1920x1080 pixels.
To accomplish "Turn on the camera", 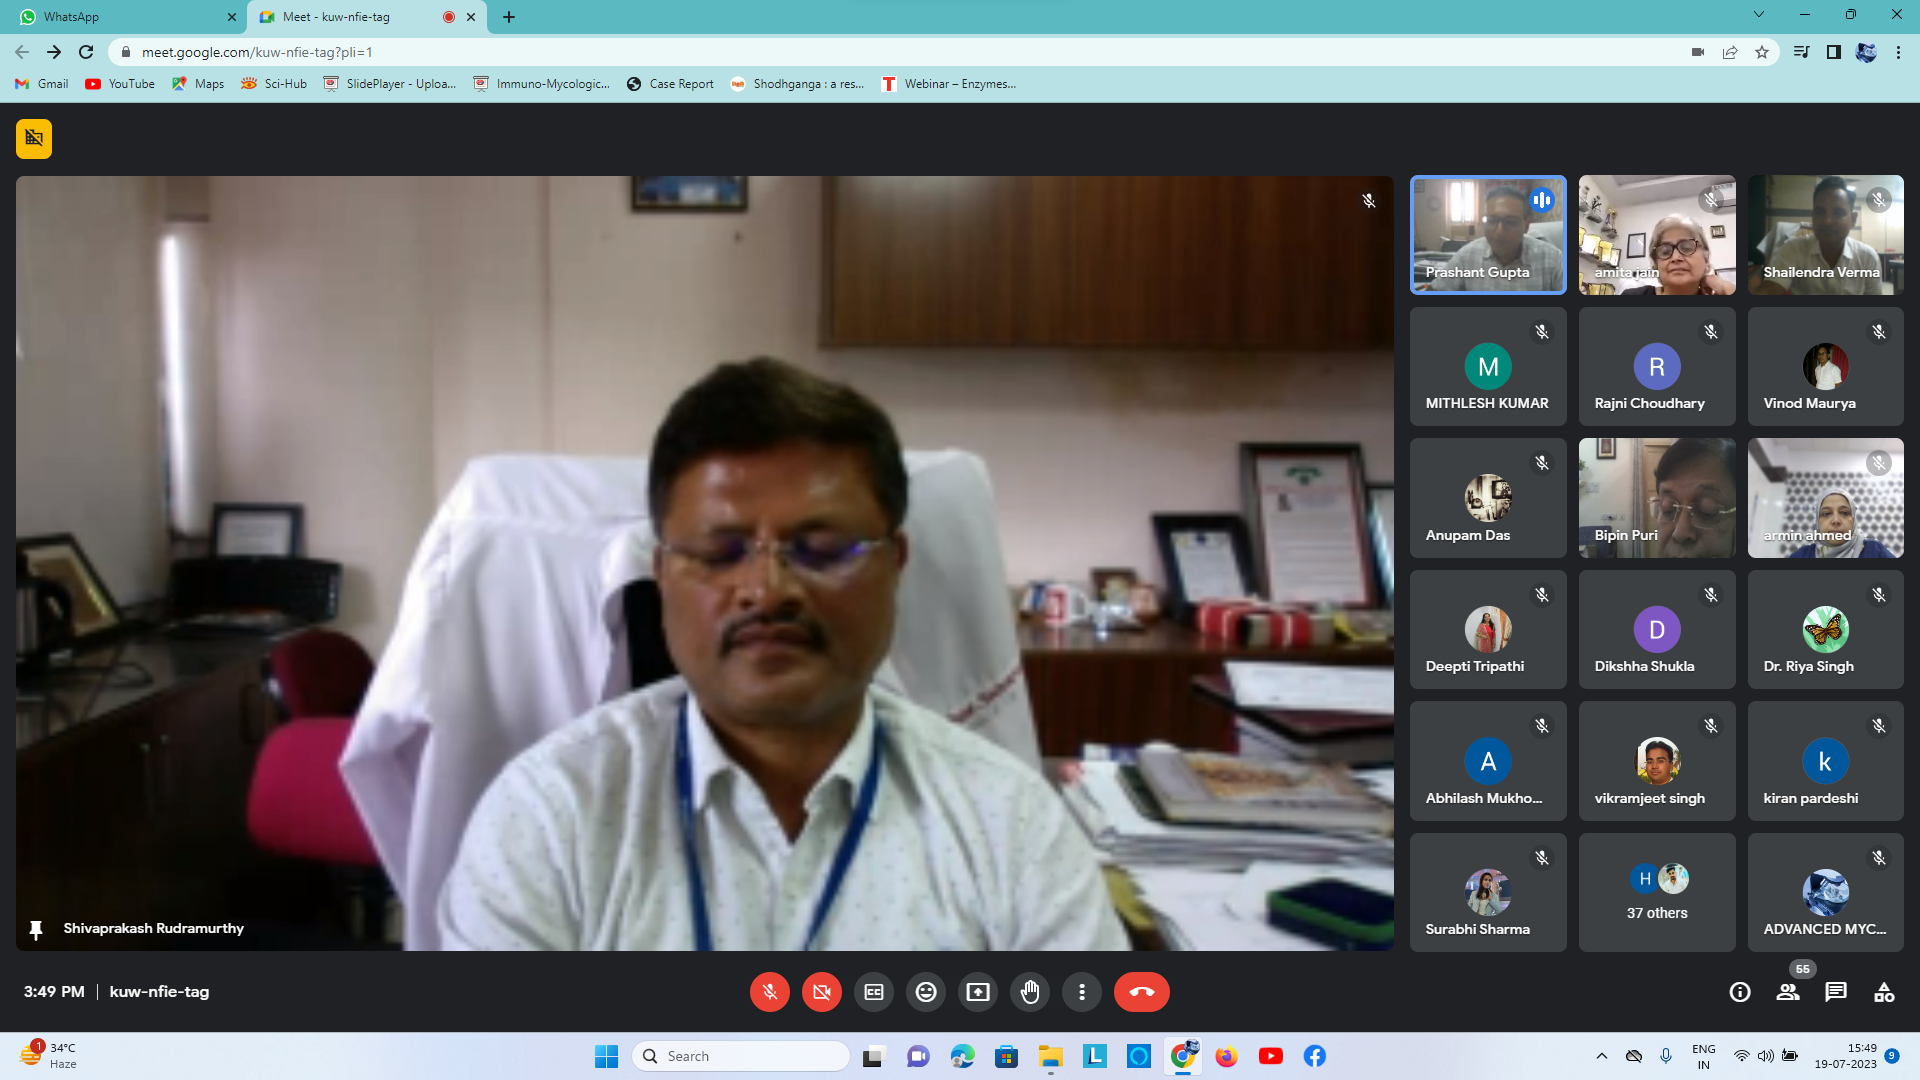I will [x=821, y=992].
